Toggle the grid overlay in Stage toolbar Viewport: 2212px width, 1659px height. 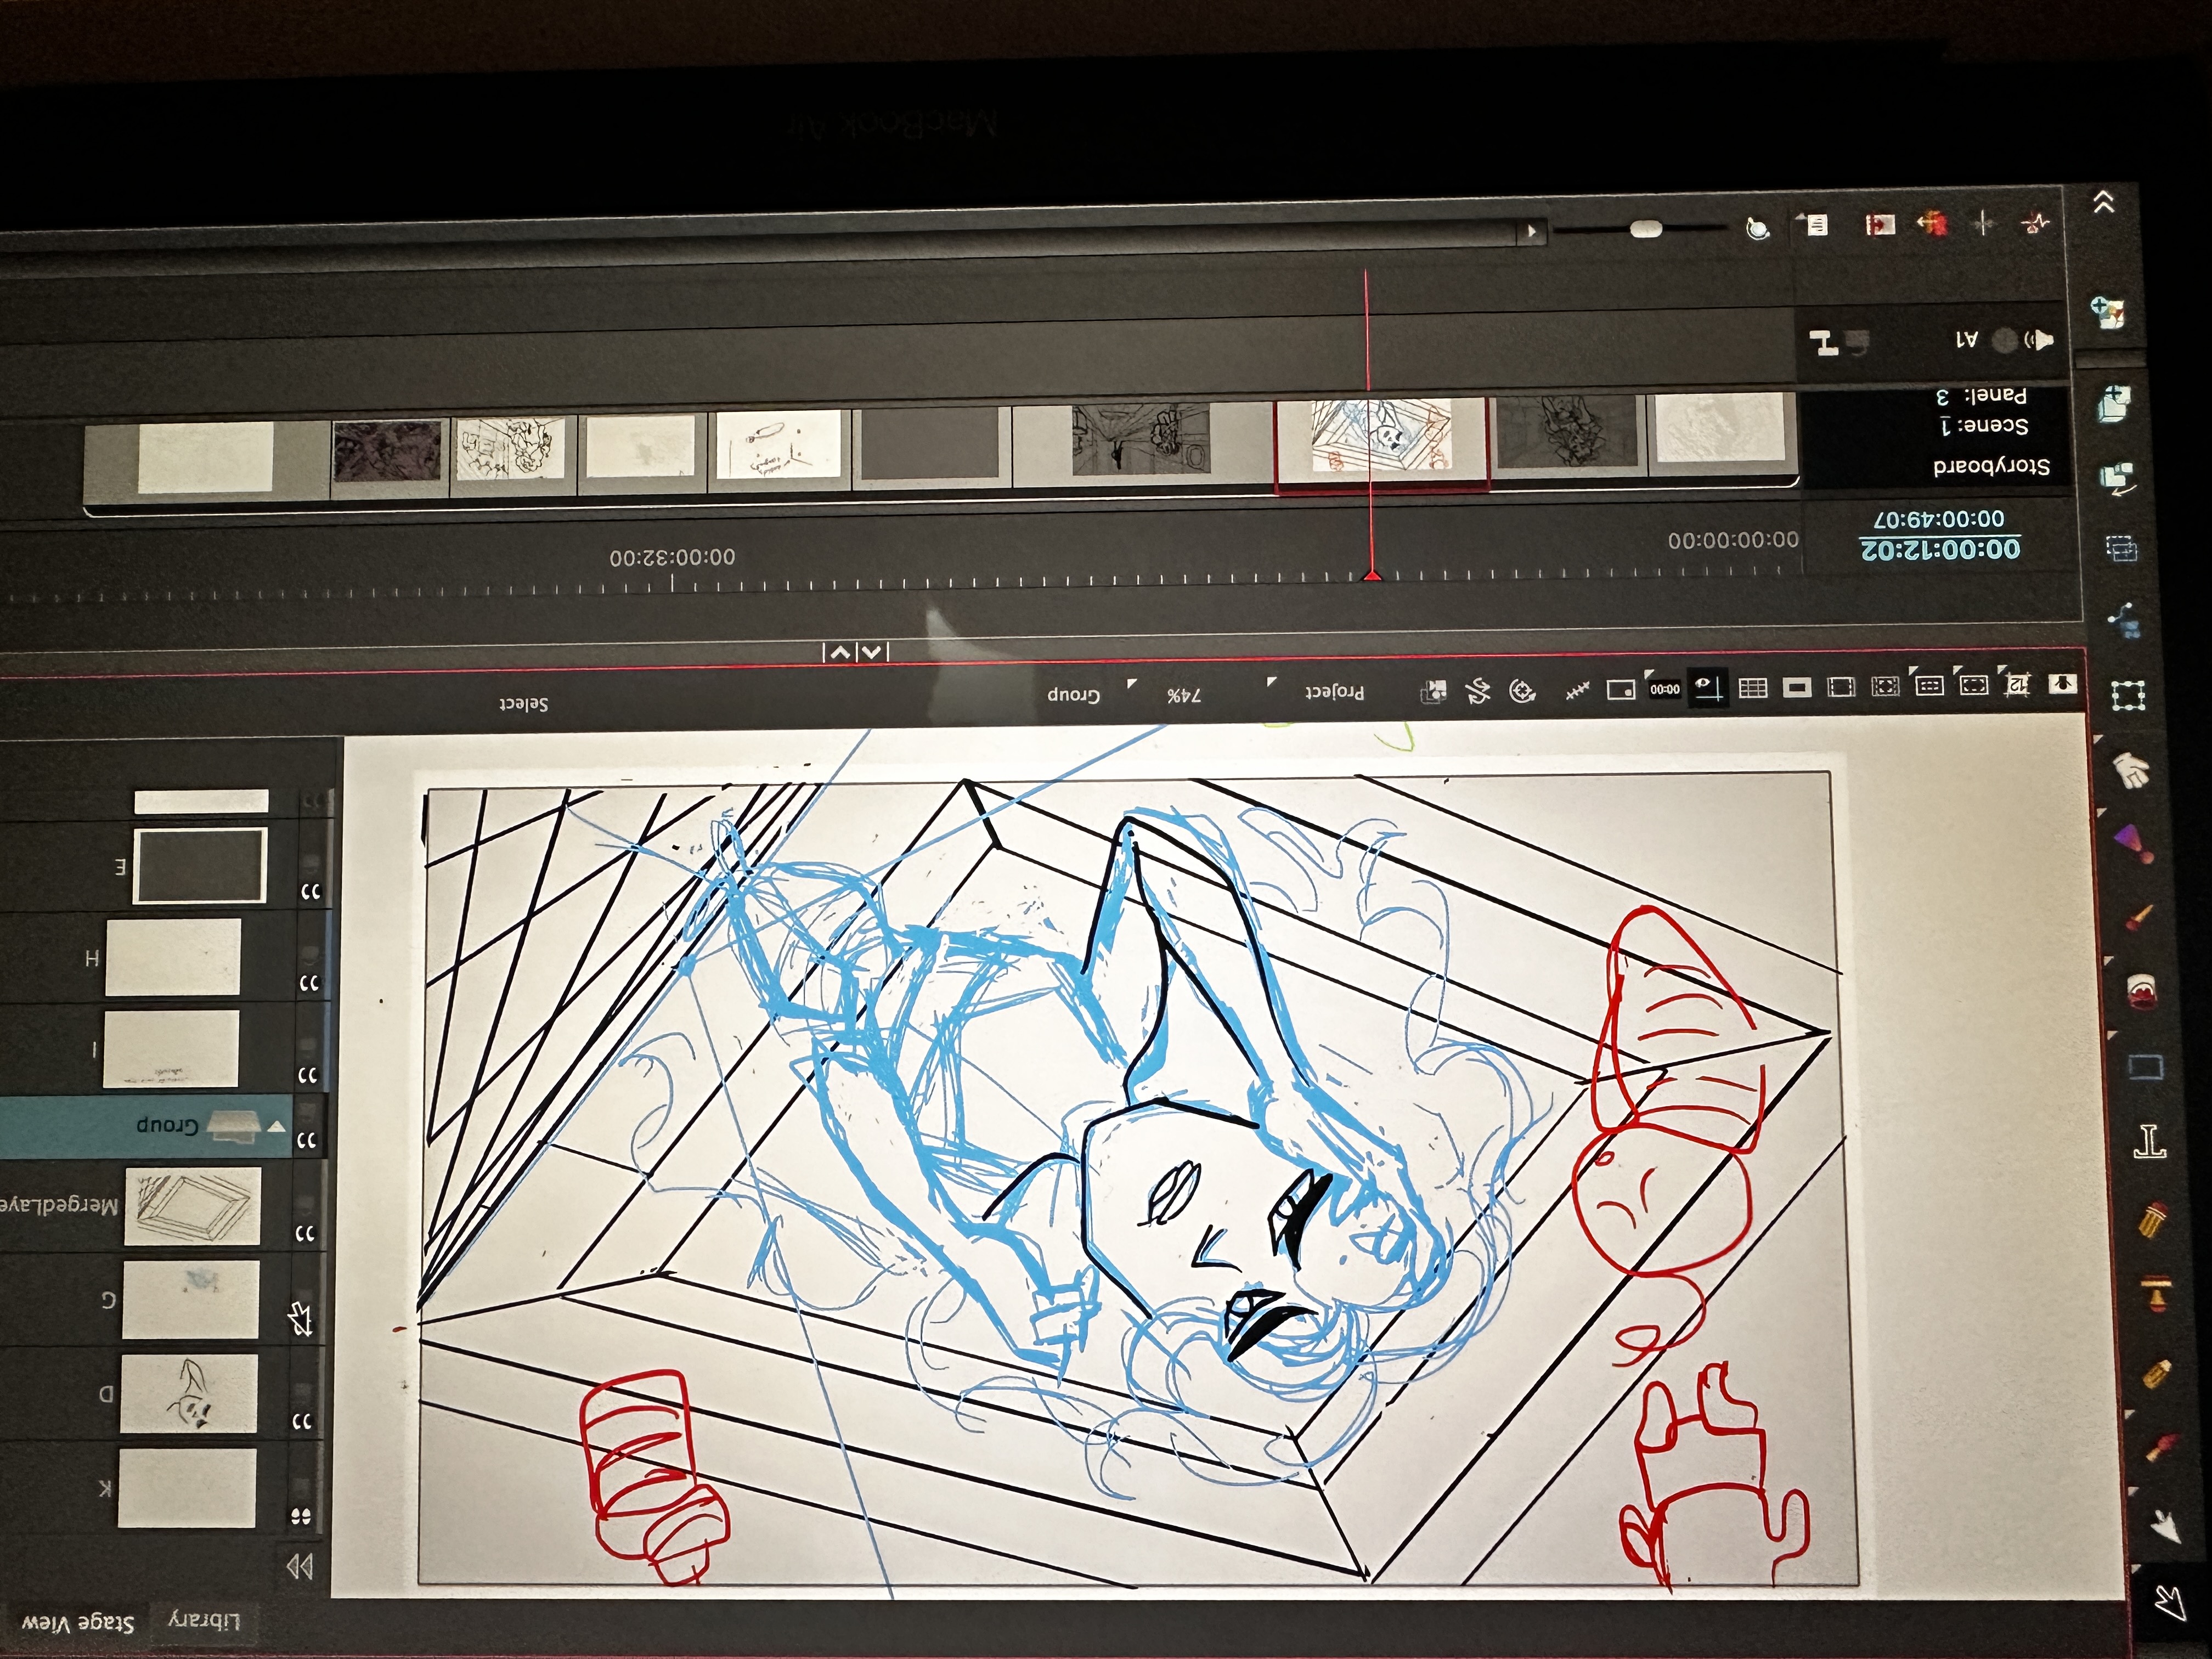(x=1753, y=688)
